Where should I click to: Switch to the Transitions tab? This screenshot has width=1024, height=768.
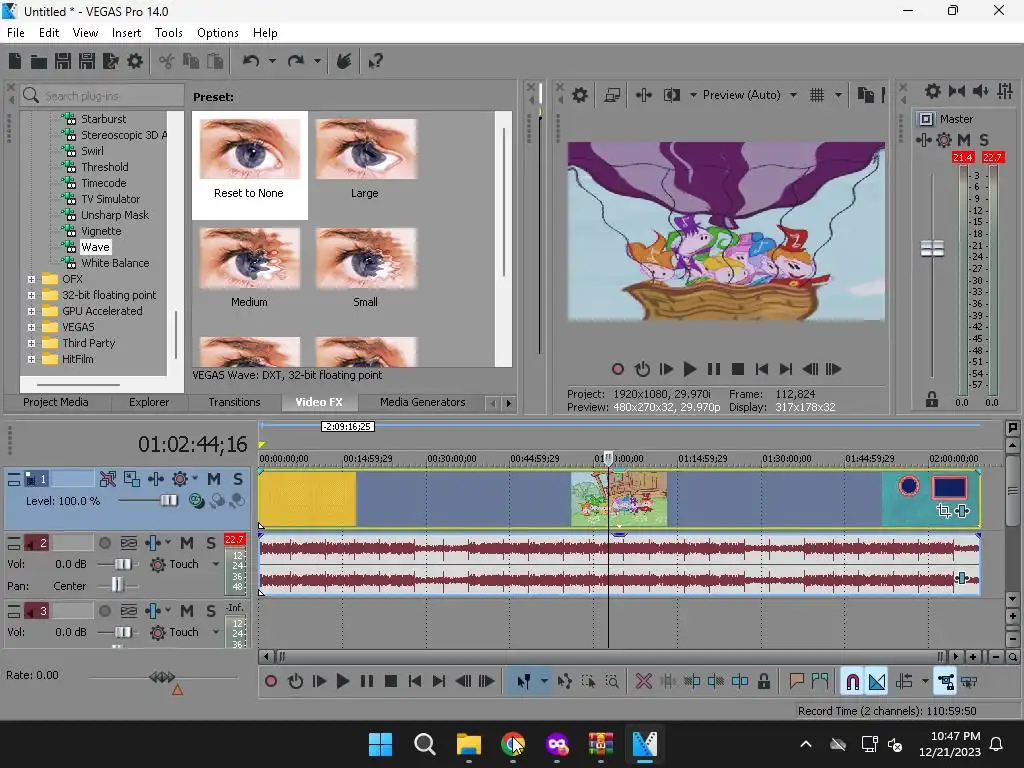click(x=234, y=402)
